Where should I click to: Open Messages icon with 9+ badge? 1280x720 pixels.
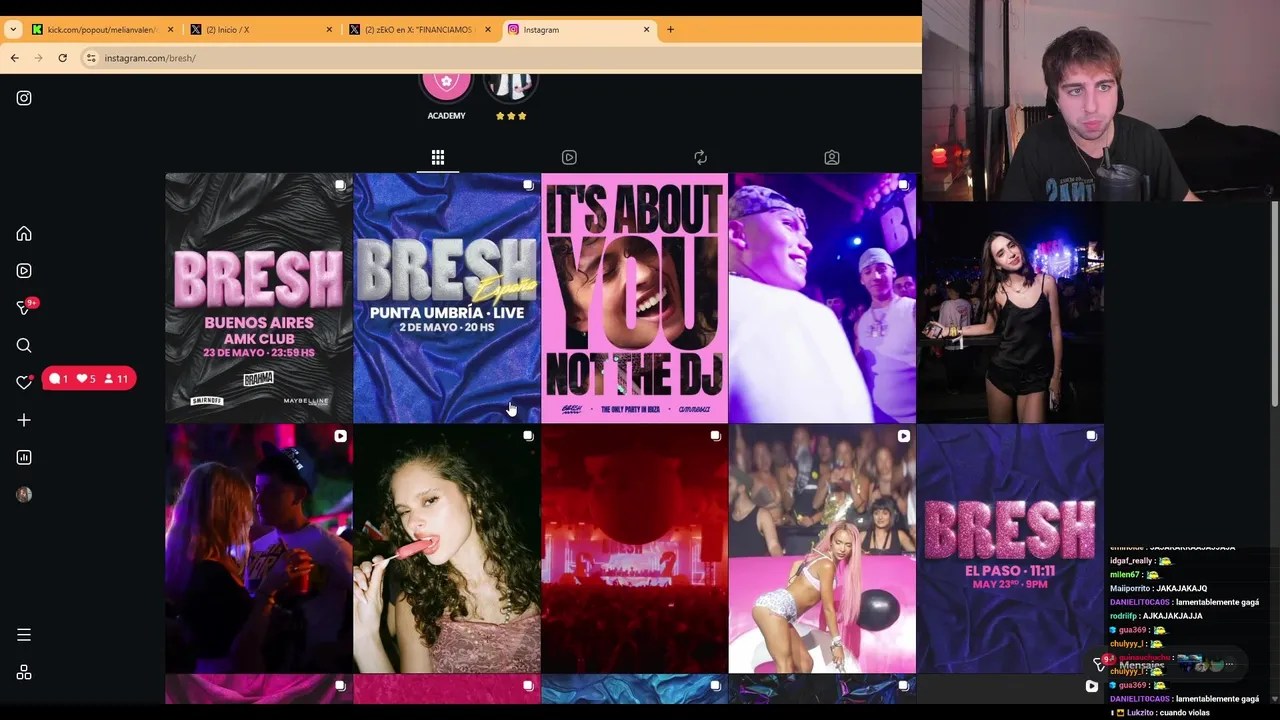point(24,308)
